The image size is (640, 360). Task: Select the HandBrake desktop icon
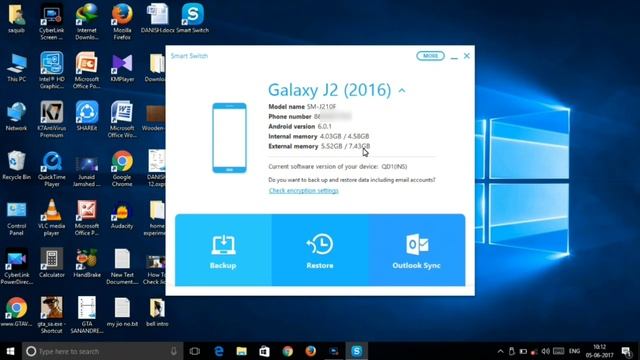click(x=87, y=263)
